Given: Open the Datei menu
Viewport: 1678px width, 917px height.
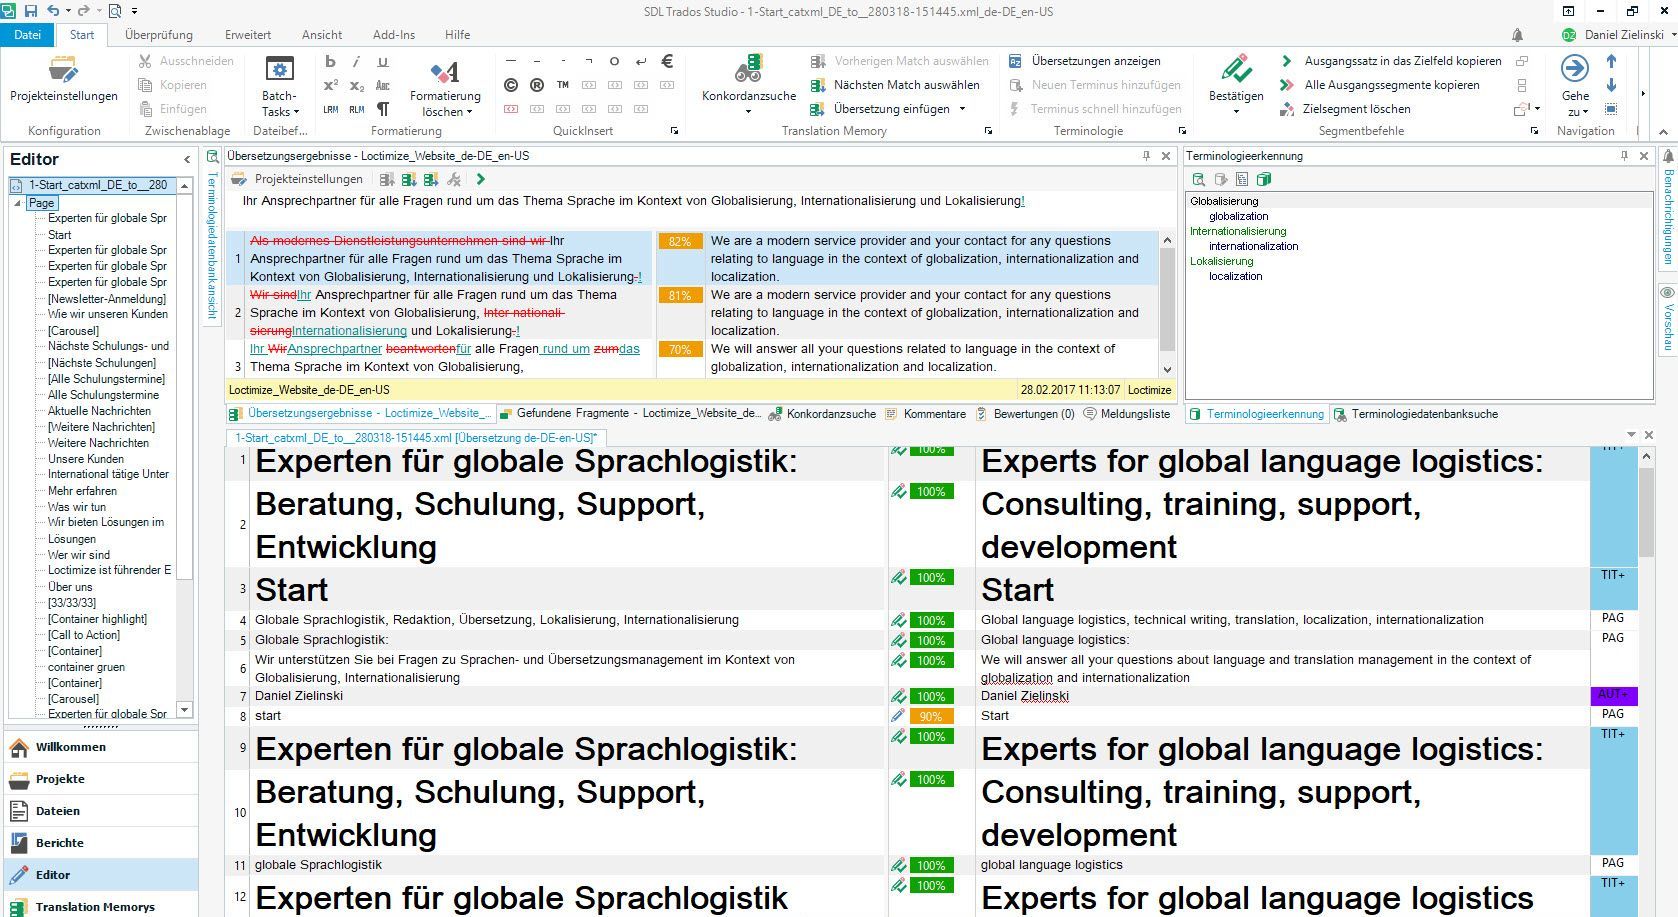Looking at the screenshot, I should click(x=27, y=35).
